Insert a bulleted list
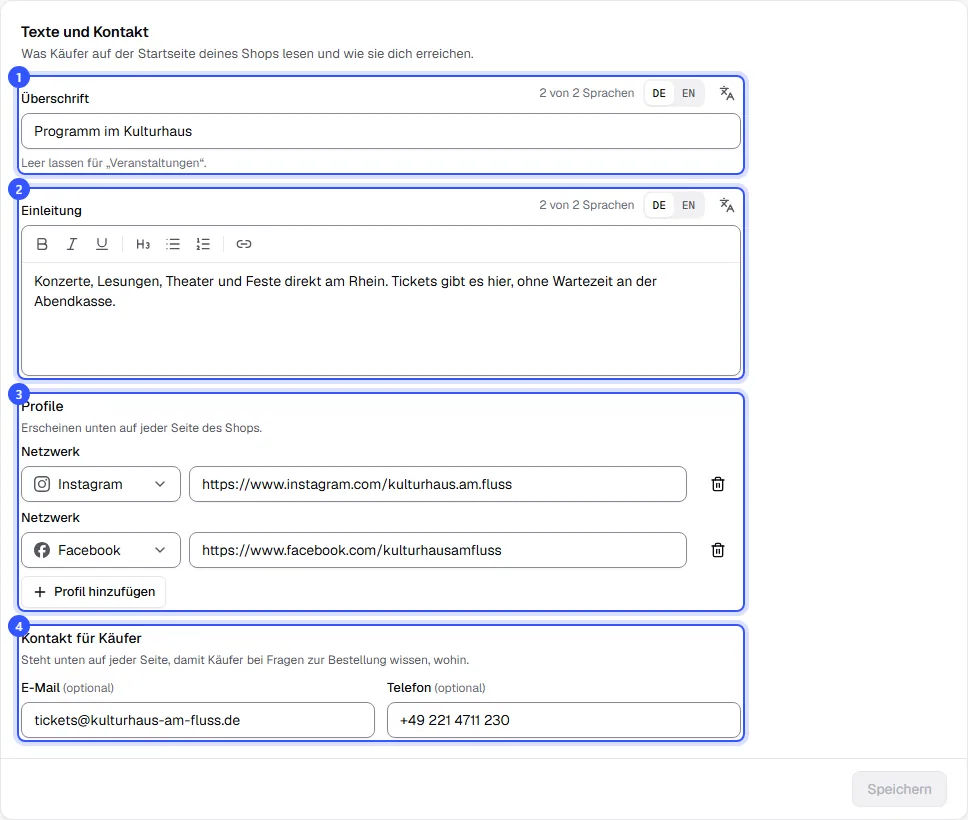968x820 pixels. point(173,244)
